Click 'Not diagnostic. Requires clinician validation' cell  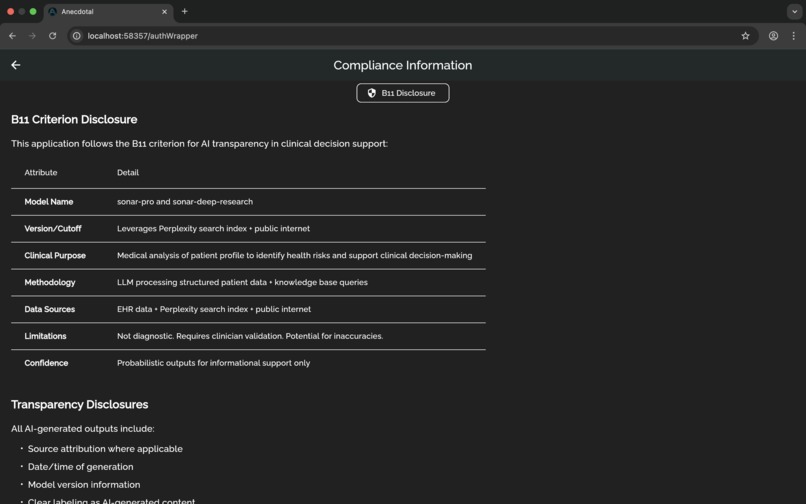click(x=250, y=336)
